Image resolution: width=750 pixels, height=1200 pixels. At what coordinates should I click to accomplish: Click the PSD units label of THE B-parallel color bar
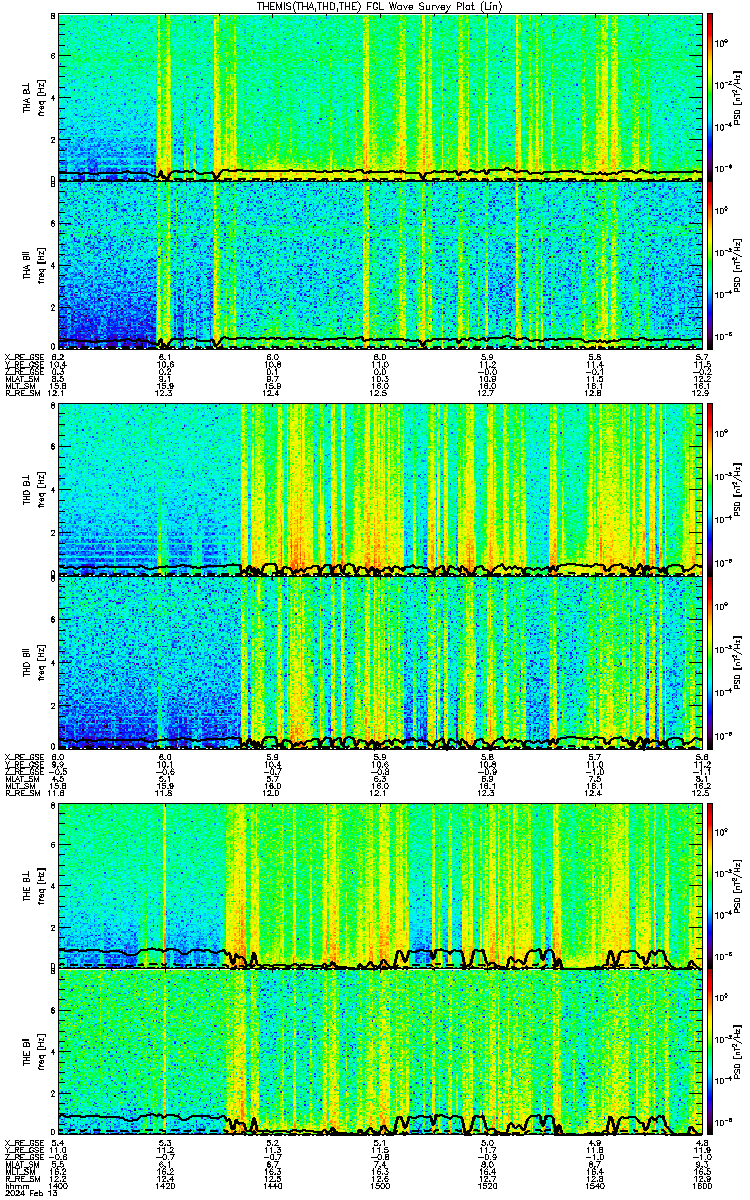click(738, 1052)
